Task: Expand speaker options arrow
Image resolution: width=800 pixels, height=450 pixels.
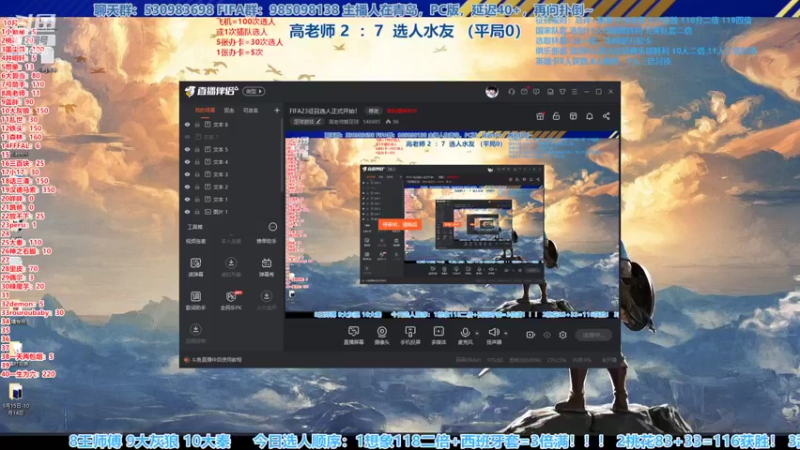Action: [506, 333]
